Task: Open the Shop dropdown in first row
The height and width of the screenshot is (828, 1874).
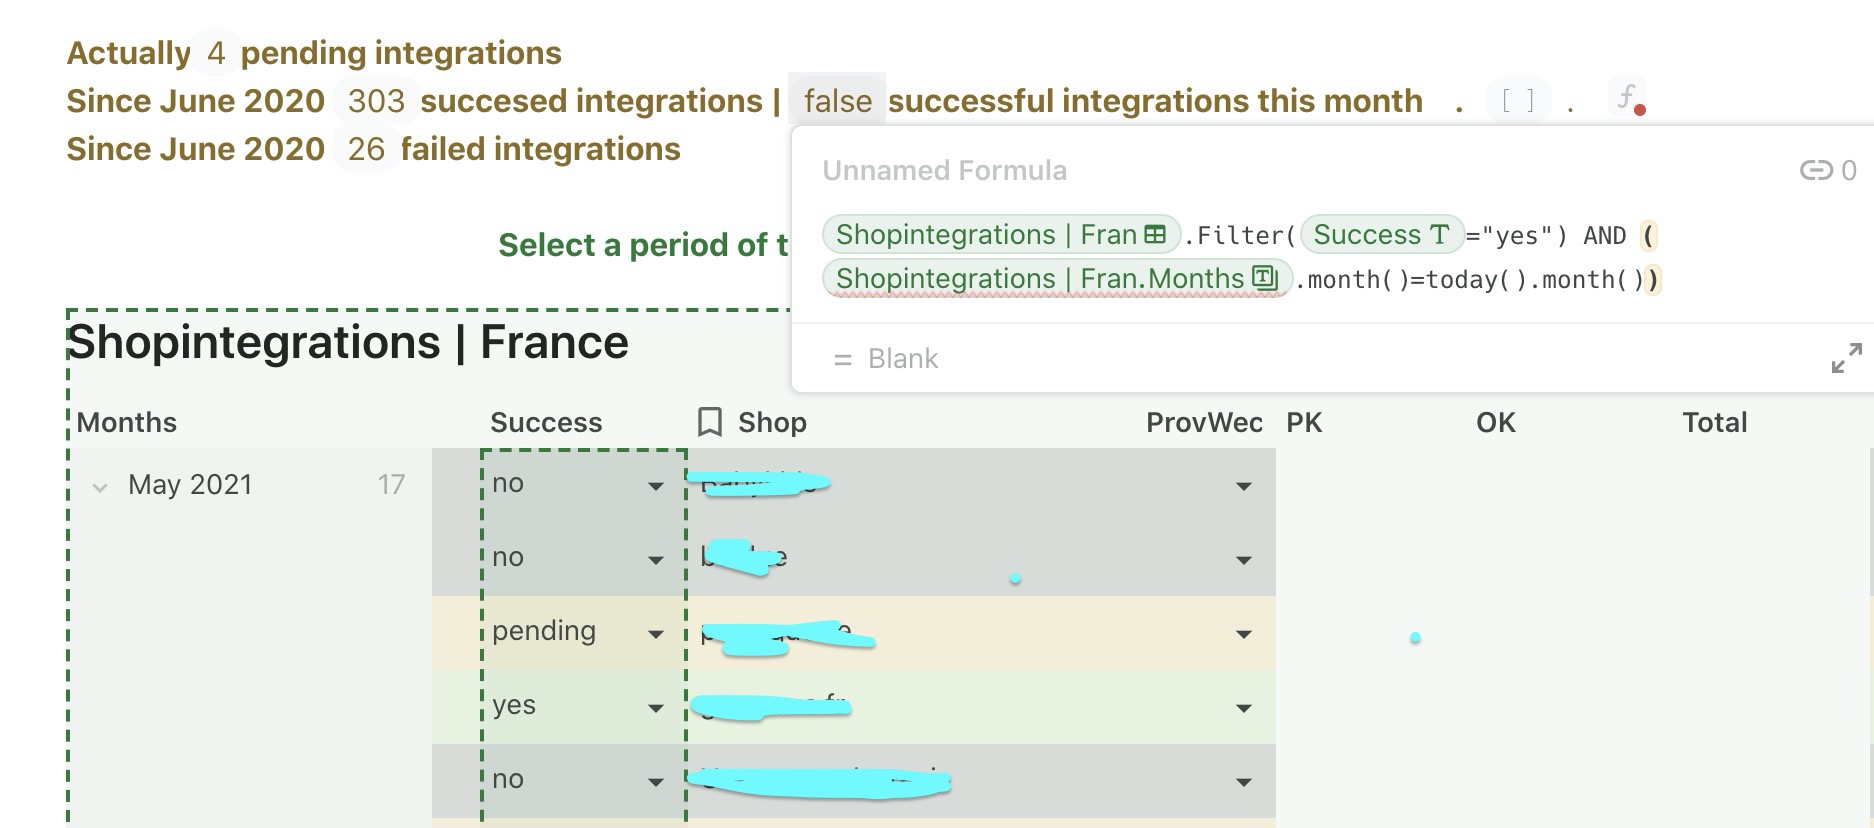Action: tap(1244, 486)
